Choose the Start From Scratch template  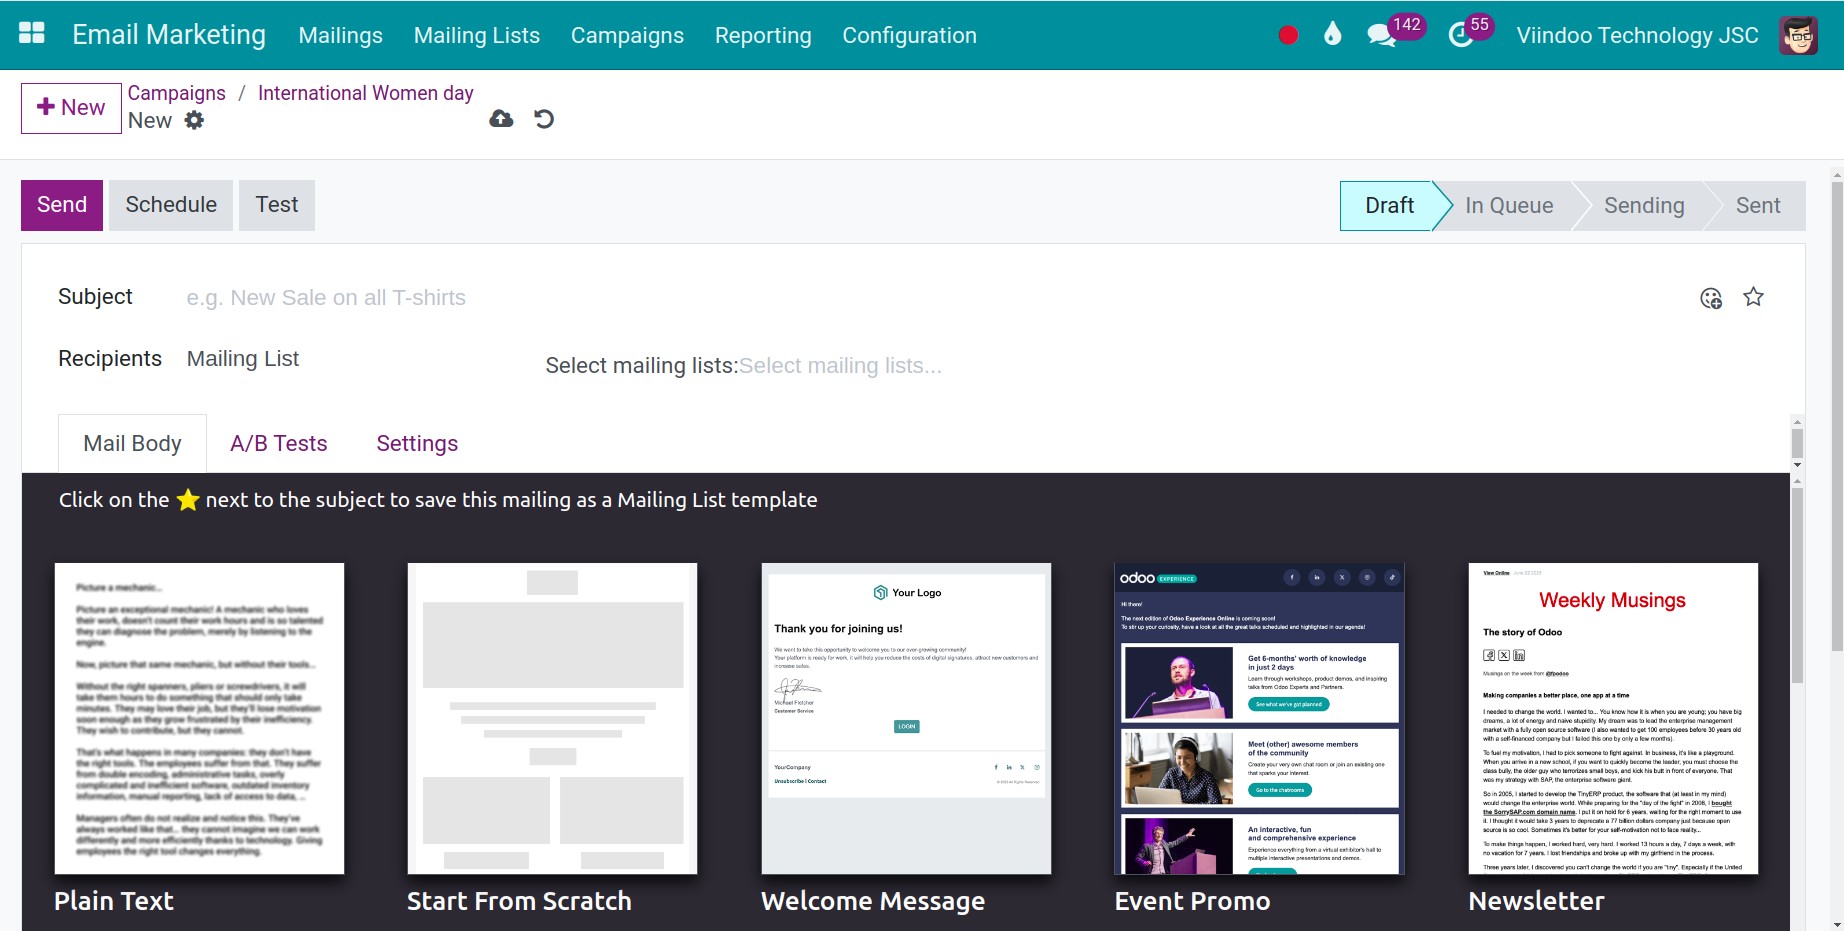(x=552, y=718)
